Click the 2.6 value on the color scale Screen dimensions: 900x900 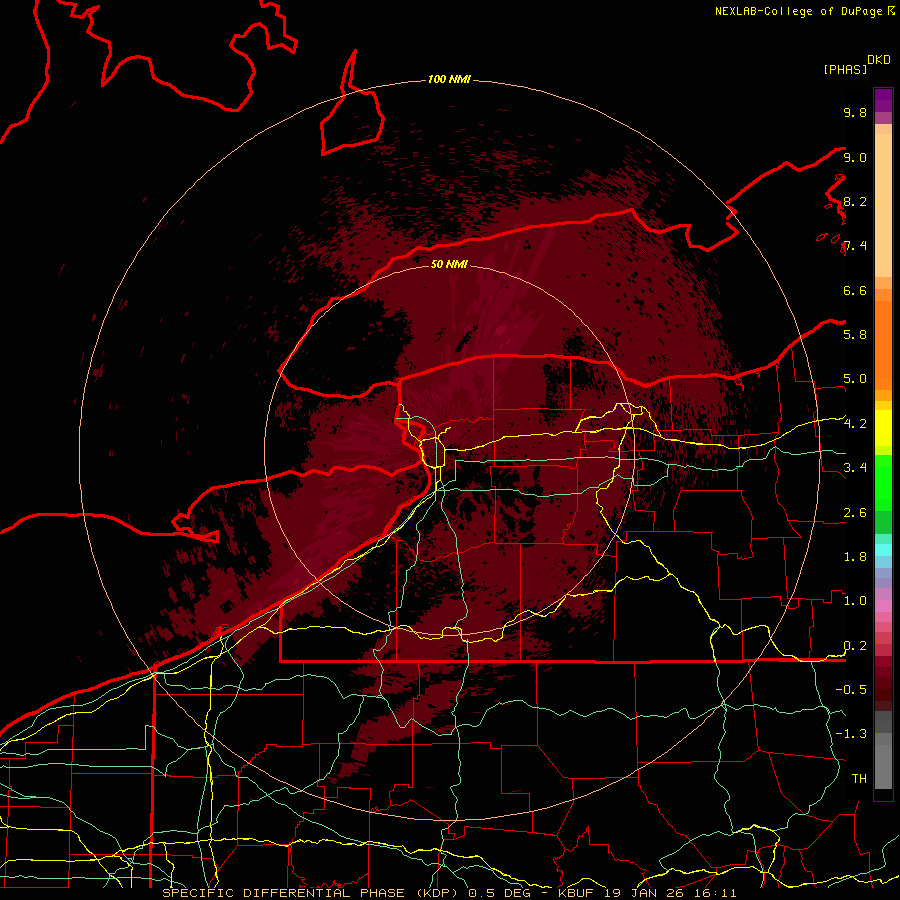click(x=855, y=512)
